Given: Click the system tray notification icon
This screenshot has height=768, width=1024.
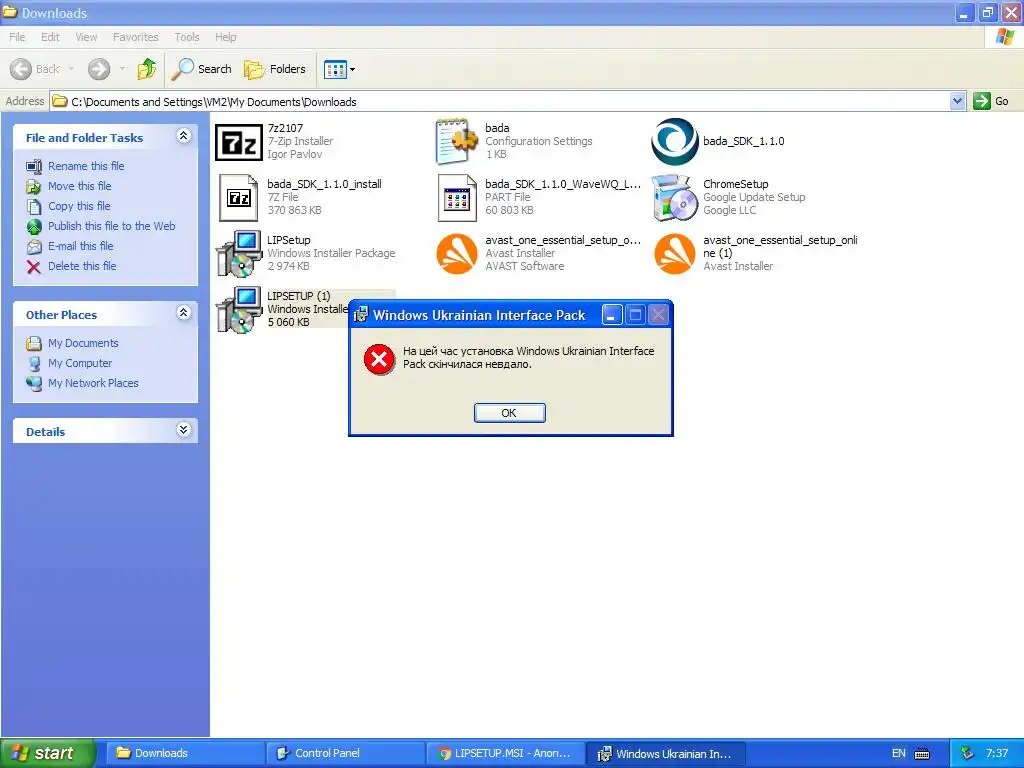Looking at the screenshot, I should click(968, 753).
